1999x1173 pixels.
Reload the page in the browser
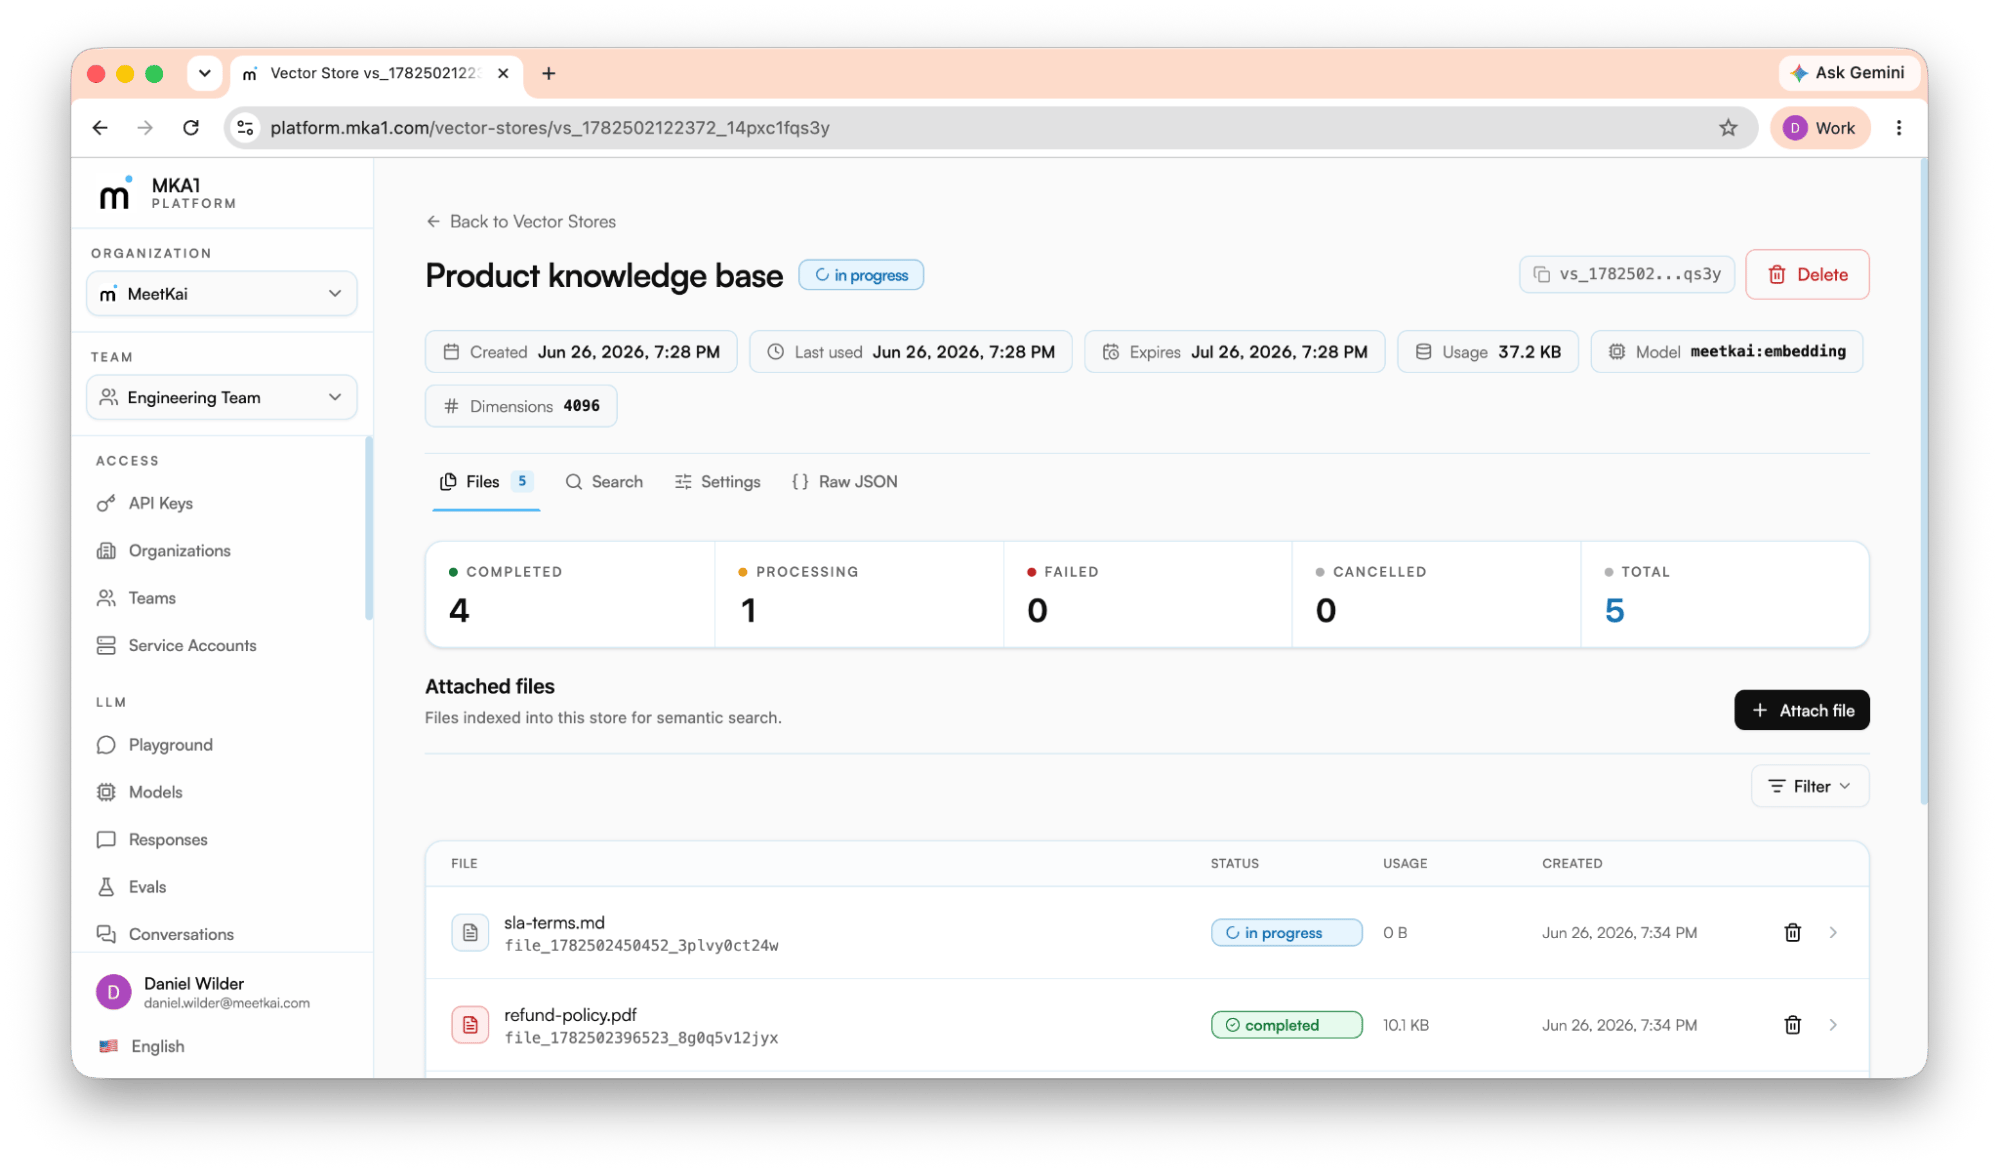[x=191, y=128]
